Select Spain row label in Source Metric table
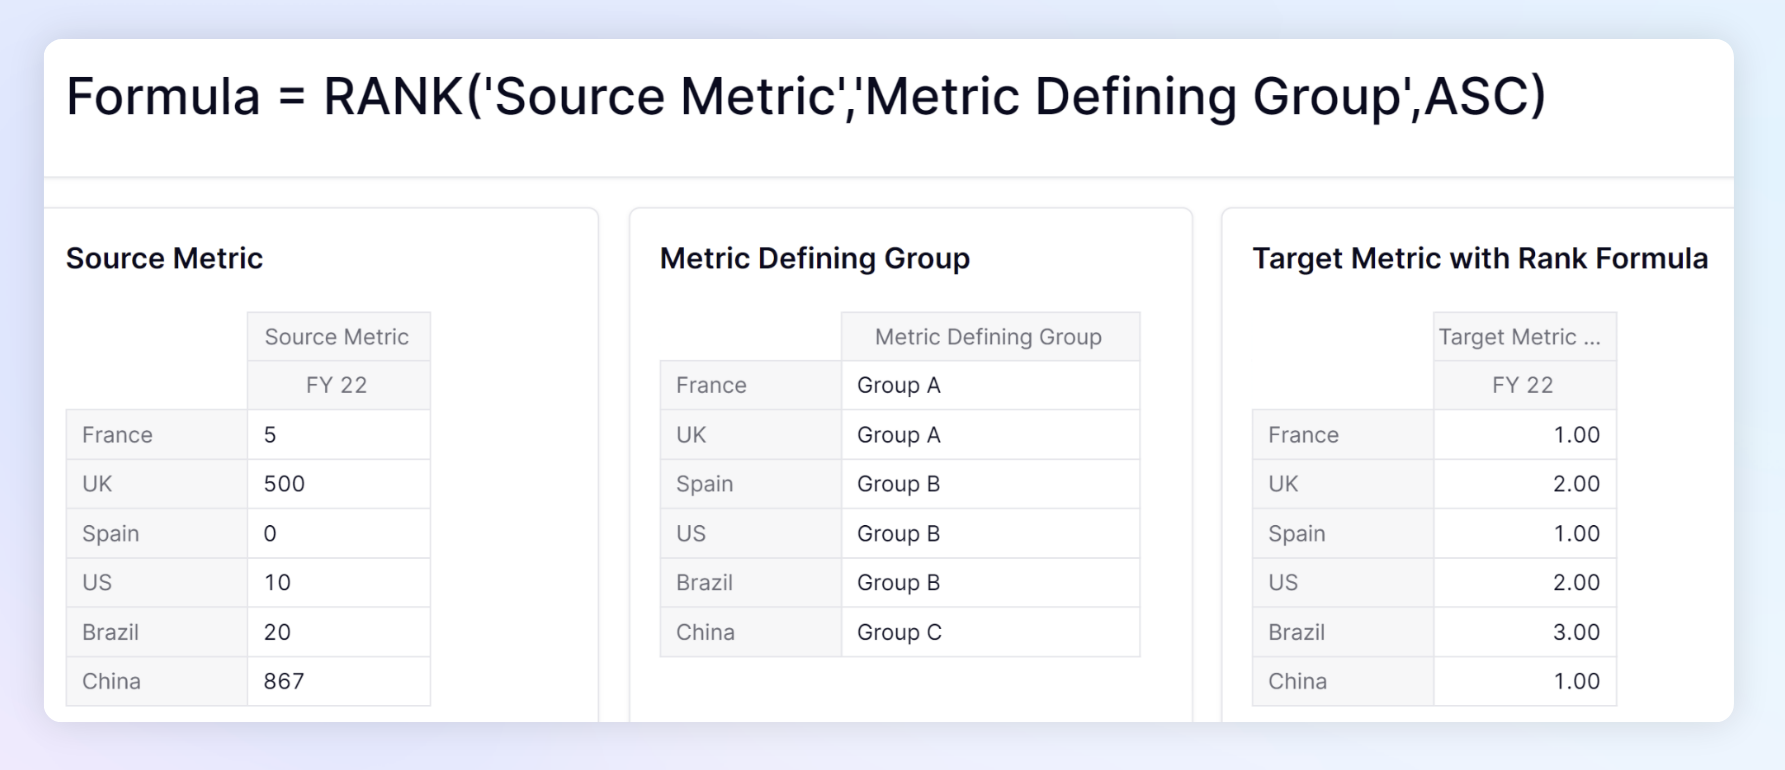The width and height of the screenshot is (1785, 770). (157, 533)
